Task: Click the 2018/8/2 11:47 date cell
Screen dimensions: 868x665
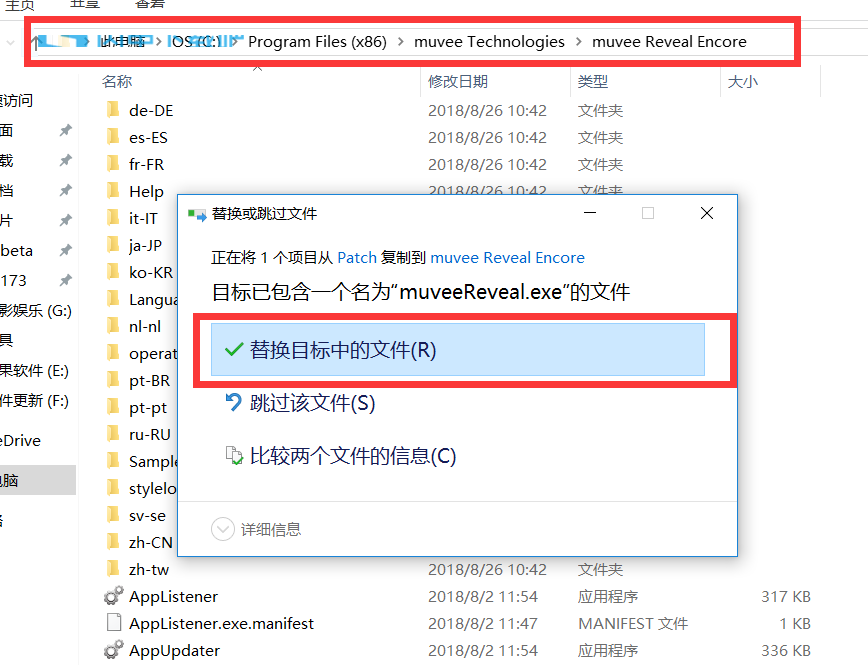Action: pos(483,623)
